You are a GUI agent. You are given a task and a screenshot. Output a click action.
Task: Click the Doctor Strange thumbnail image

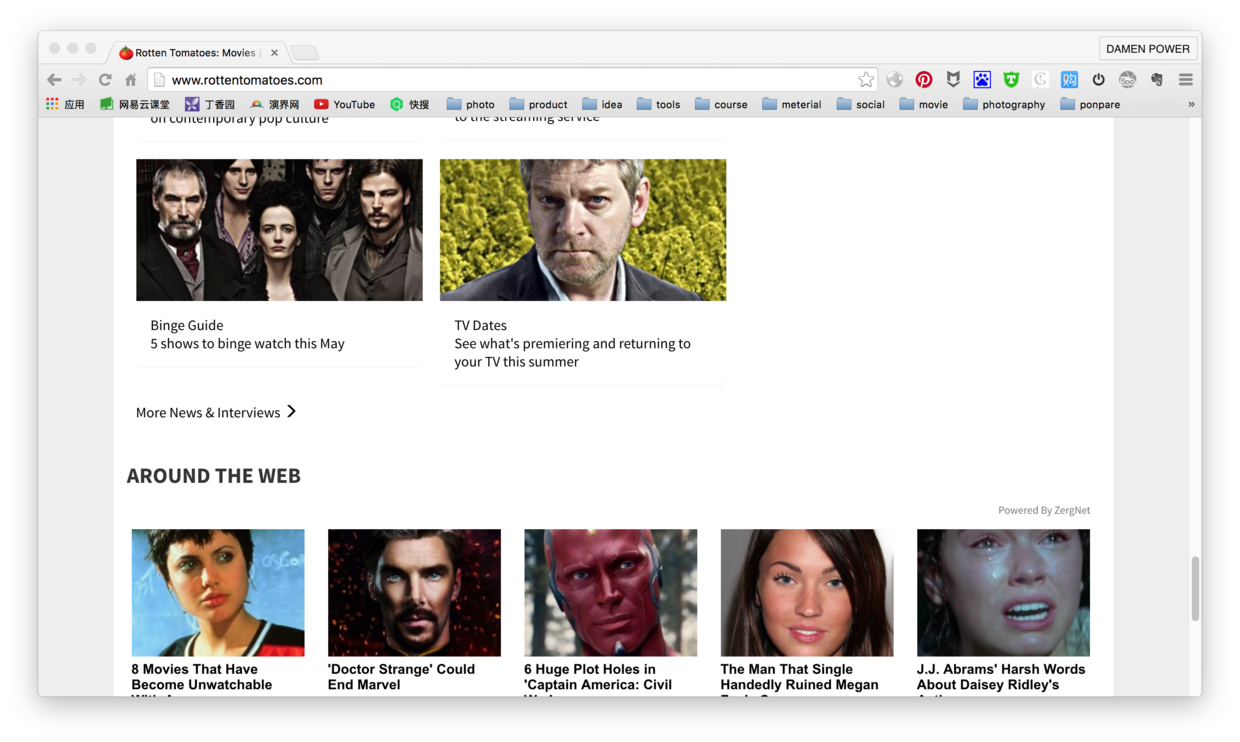414,593
